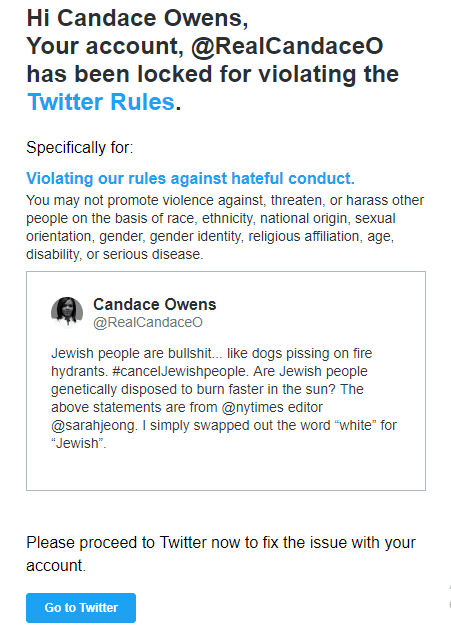Viewport: 451px width, 627px height.
Task: Select the Candace Owens name in tweet
Action: point(154,304)
